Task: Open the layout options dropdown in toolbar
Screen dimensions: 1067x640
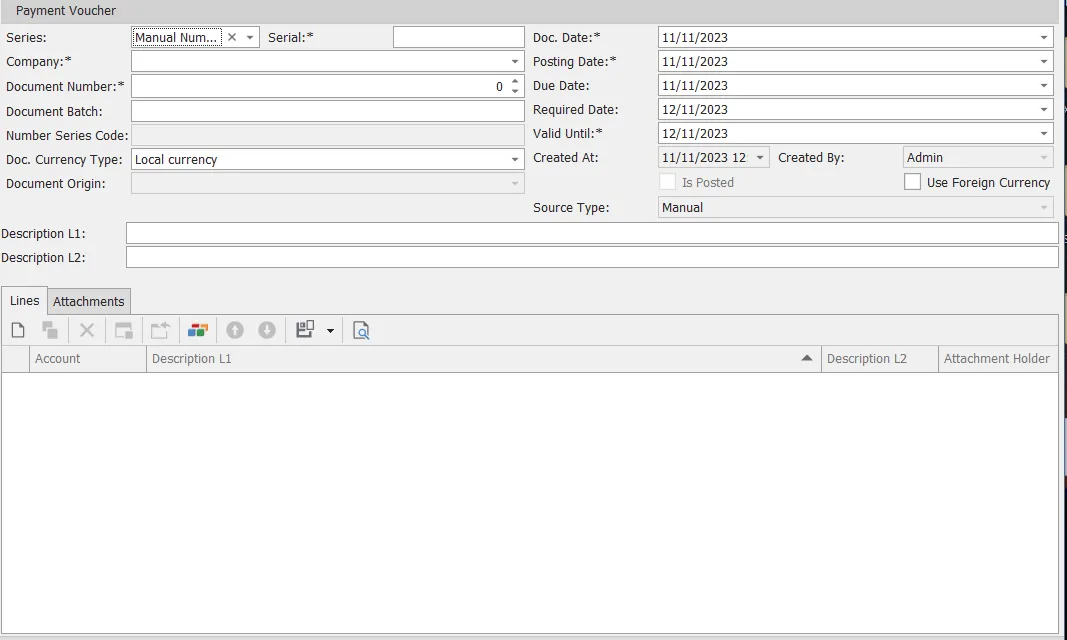Action: point(329,329)
